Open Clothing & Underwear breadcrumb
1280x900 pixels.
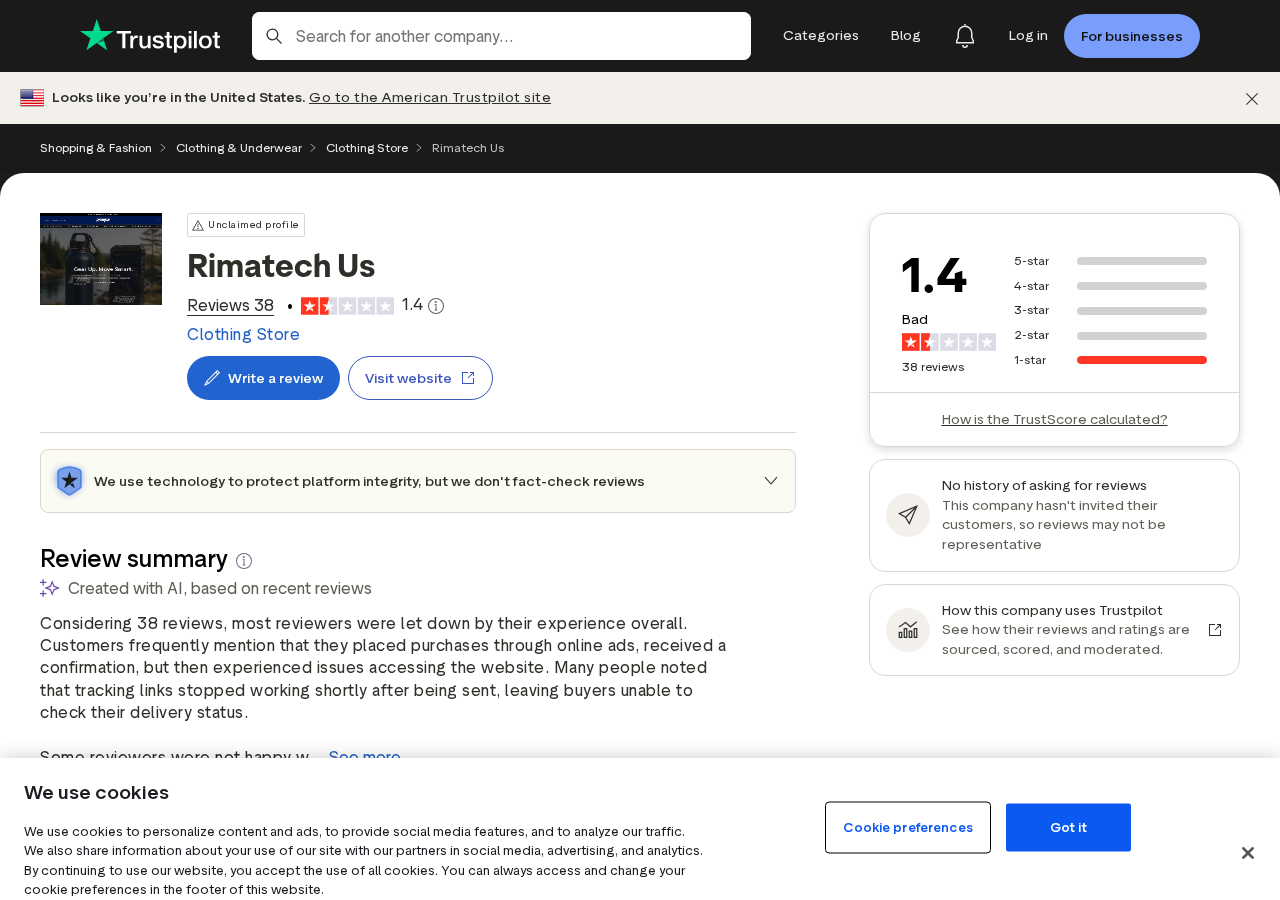point(239,148)
